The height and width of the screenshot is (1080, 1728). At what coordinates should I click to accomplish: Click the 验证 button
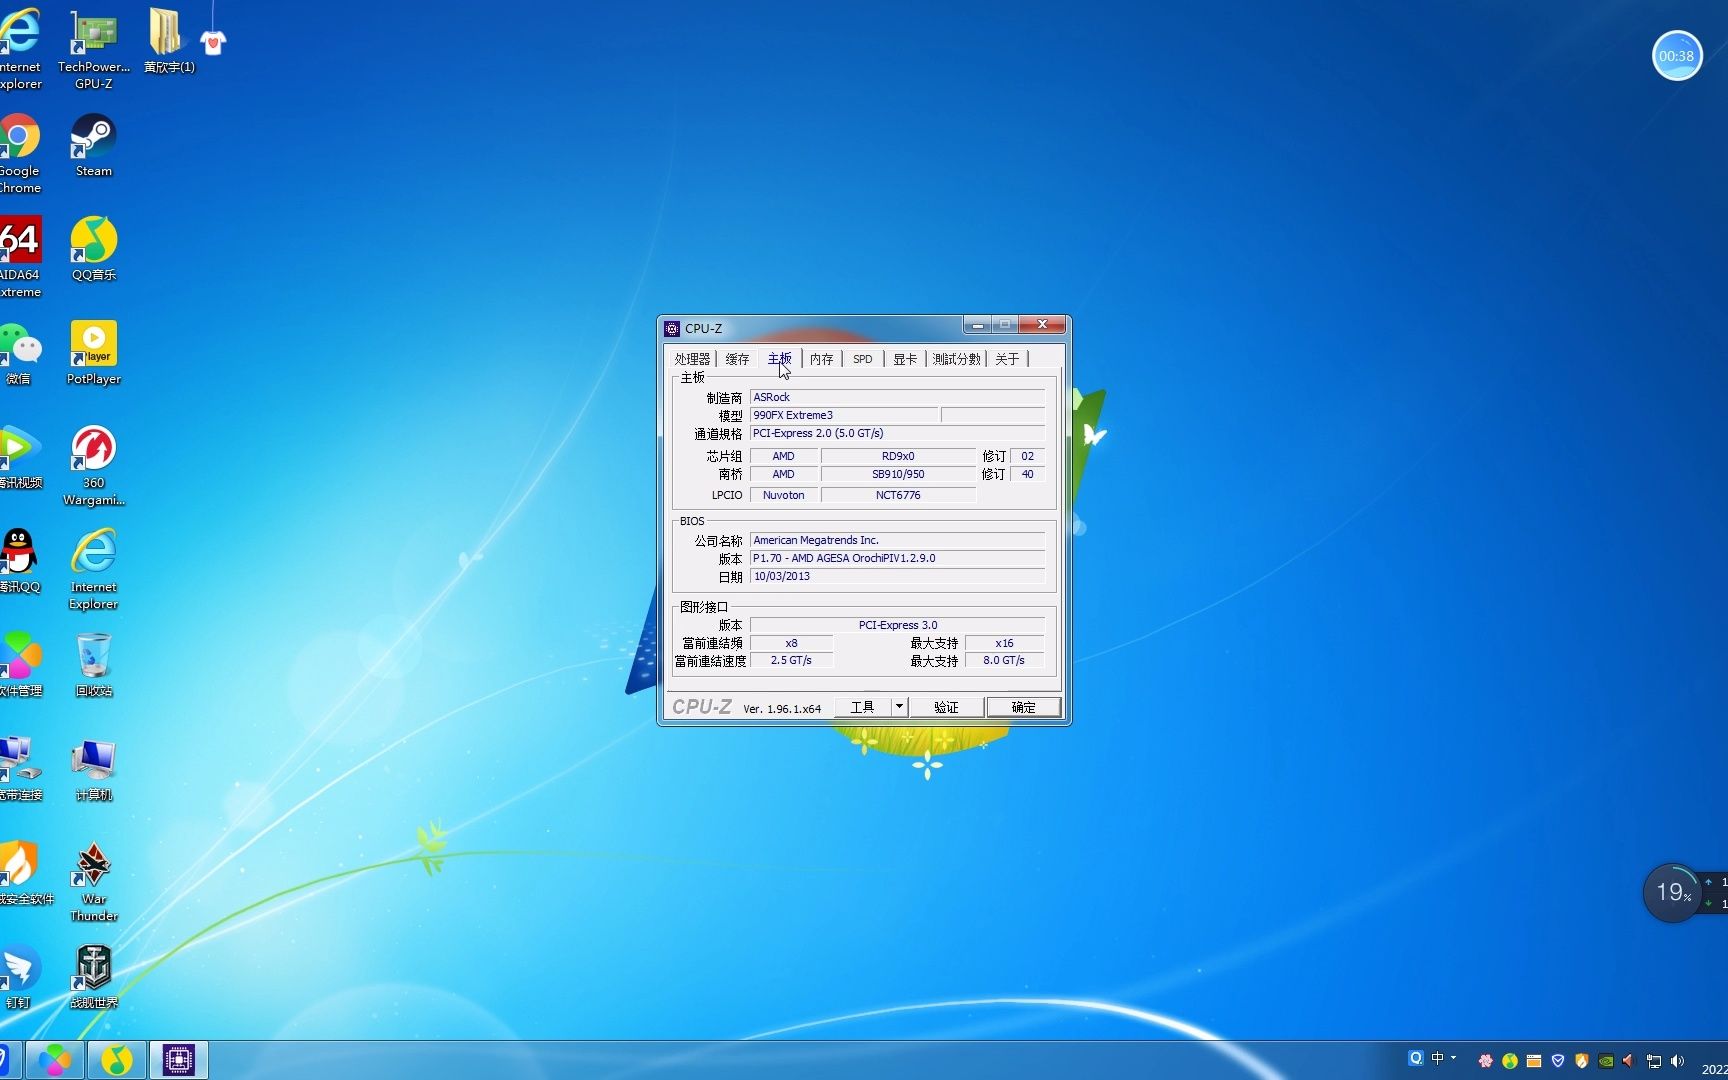(946, 707)
